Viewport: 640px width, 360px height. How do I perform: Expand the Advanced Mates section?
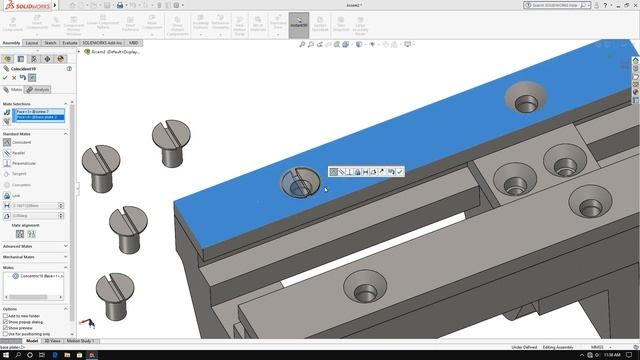pos(66,246)
